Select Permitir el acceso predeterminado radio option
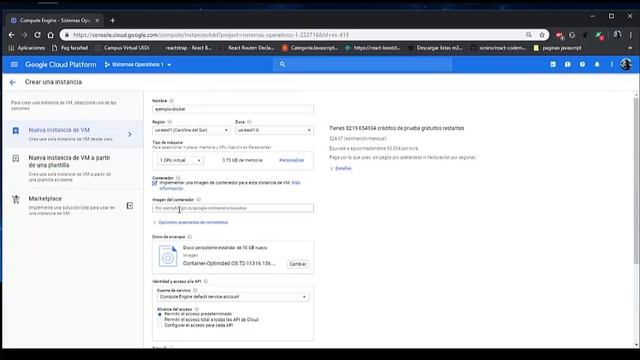 click(x=160, y=314)
